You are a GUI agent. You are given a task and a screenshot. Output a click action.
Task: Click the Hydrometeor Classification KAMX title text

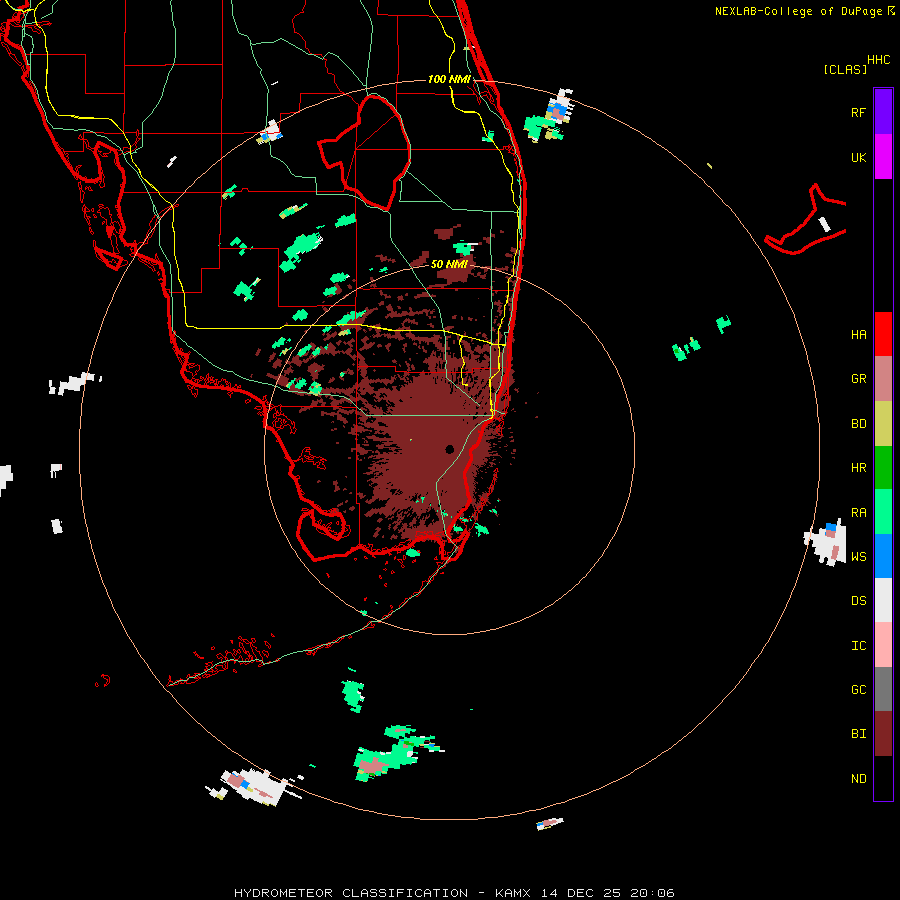[454, 893]
